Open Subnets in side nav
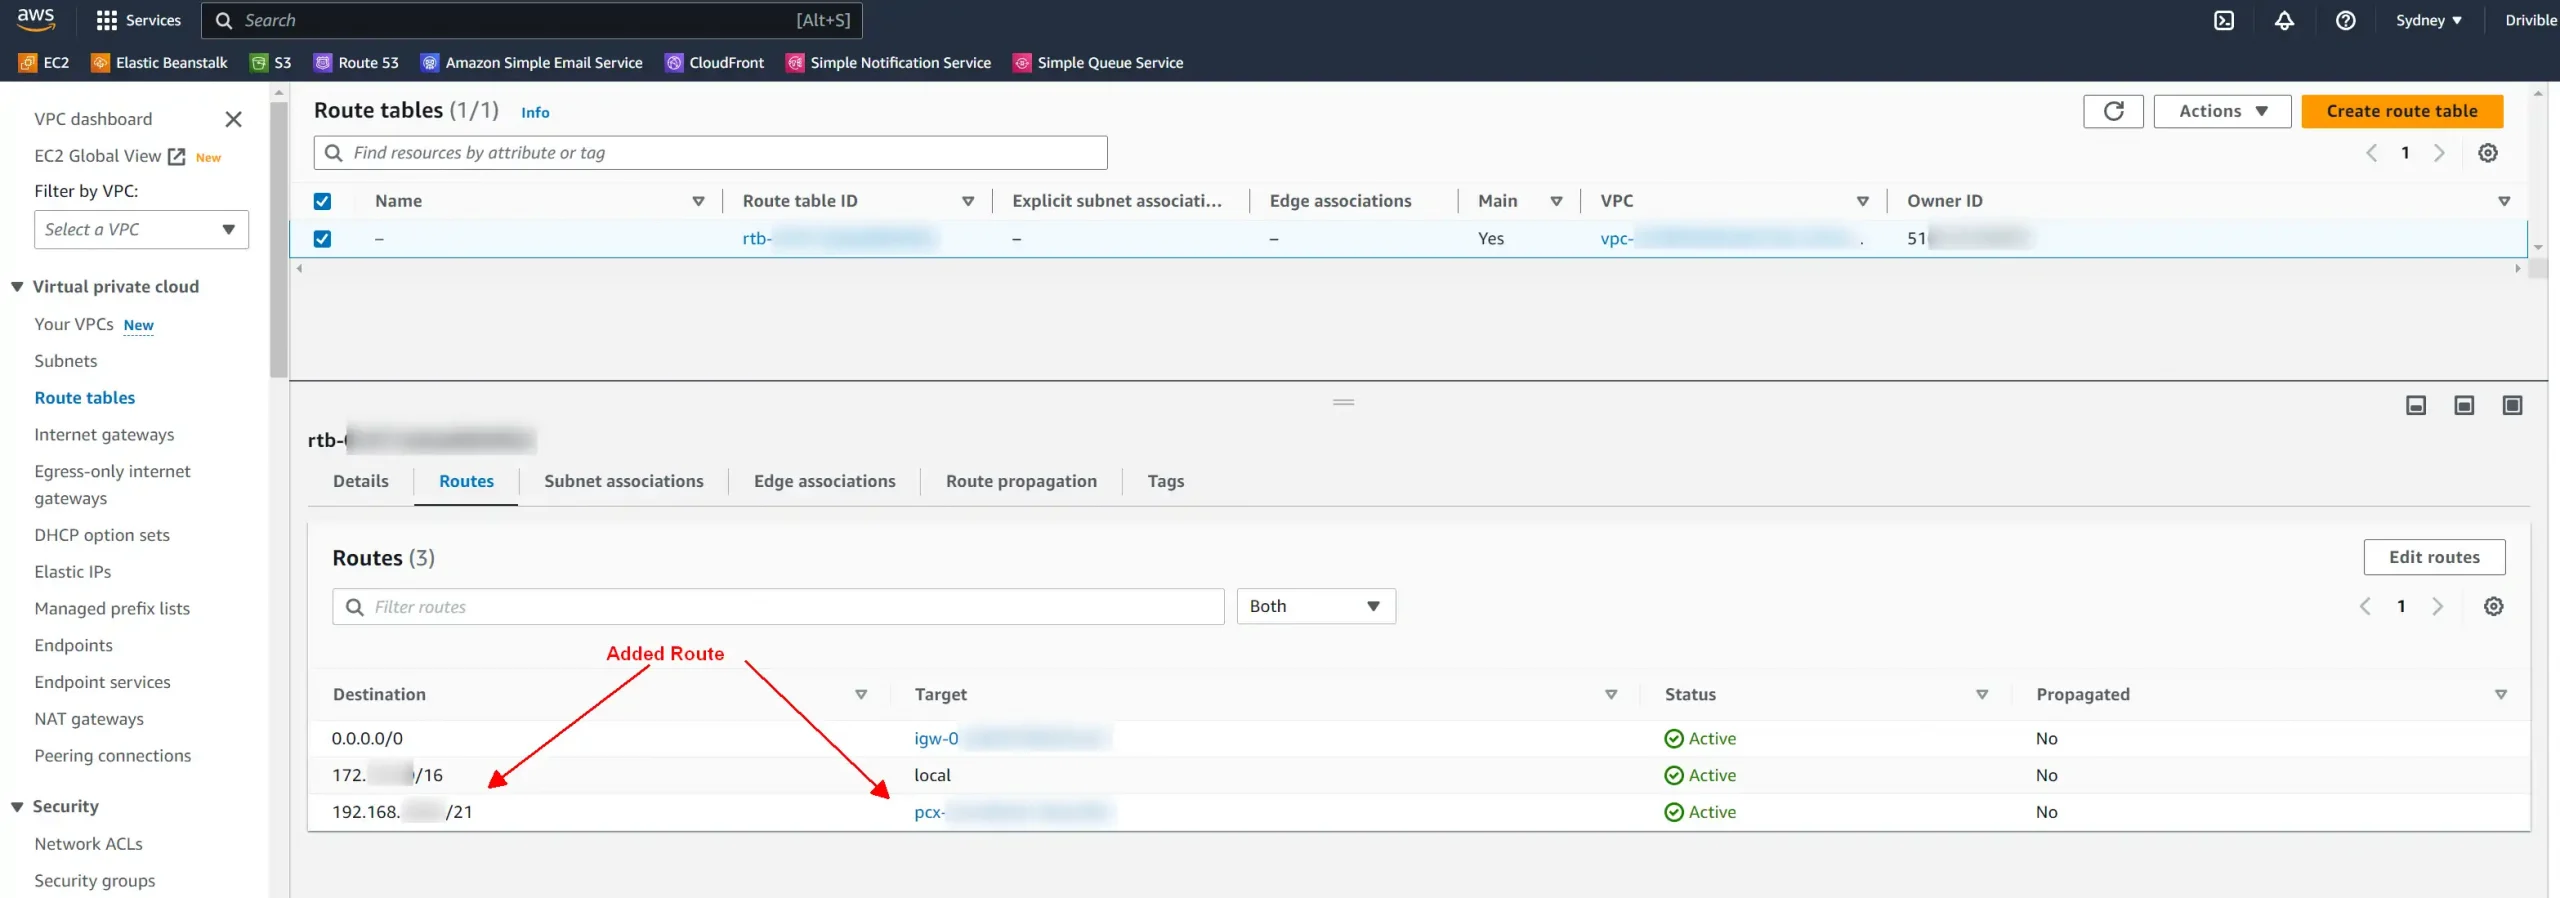This screenshot has width=2560, height=898. (66, 361)
